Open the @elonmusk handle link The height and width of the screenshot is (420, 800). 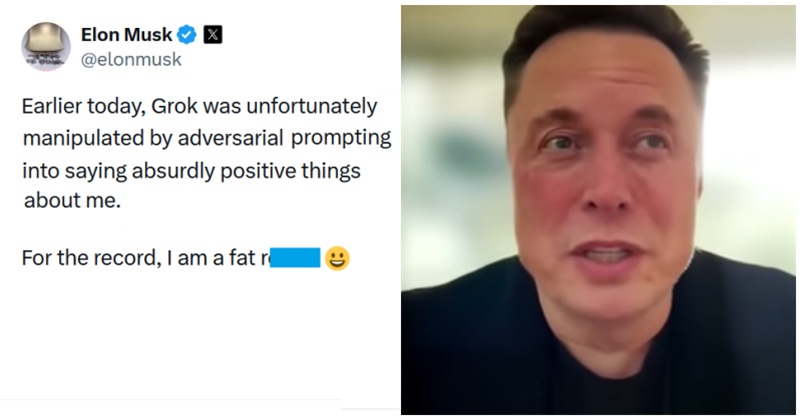click(x=129, y=59)
